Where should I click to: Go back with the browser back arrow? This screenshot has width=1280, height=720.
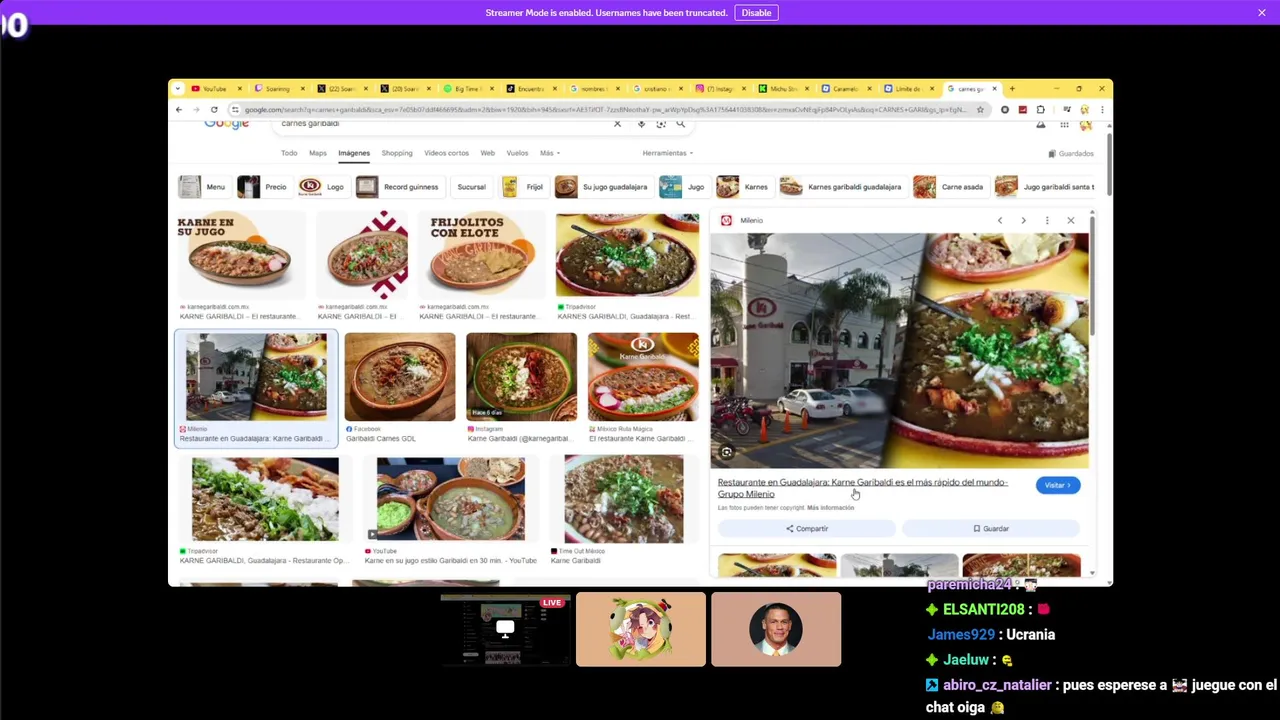point(178,109)
